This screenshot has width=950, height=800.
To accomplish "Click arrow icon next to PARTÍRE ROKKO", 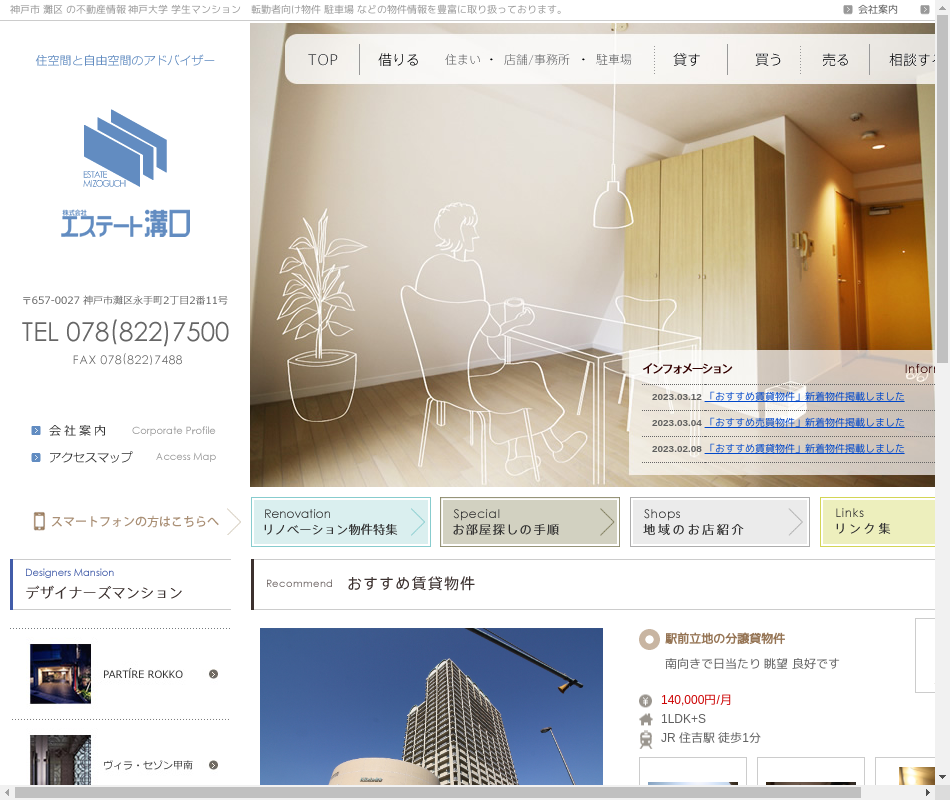I will (x=213, y=674).
